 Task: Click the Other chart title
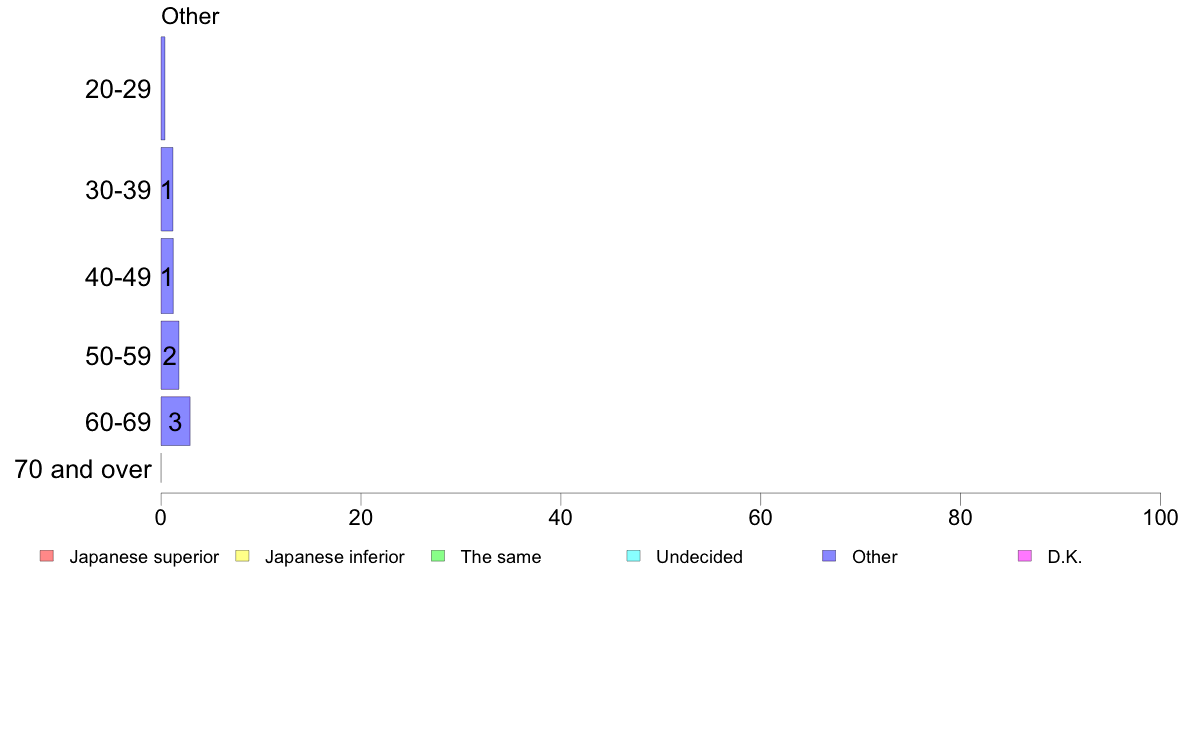(x=190, y=16)
